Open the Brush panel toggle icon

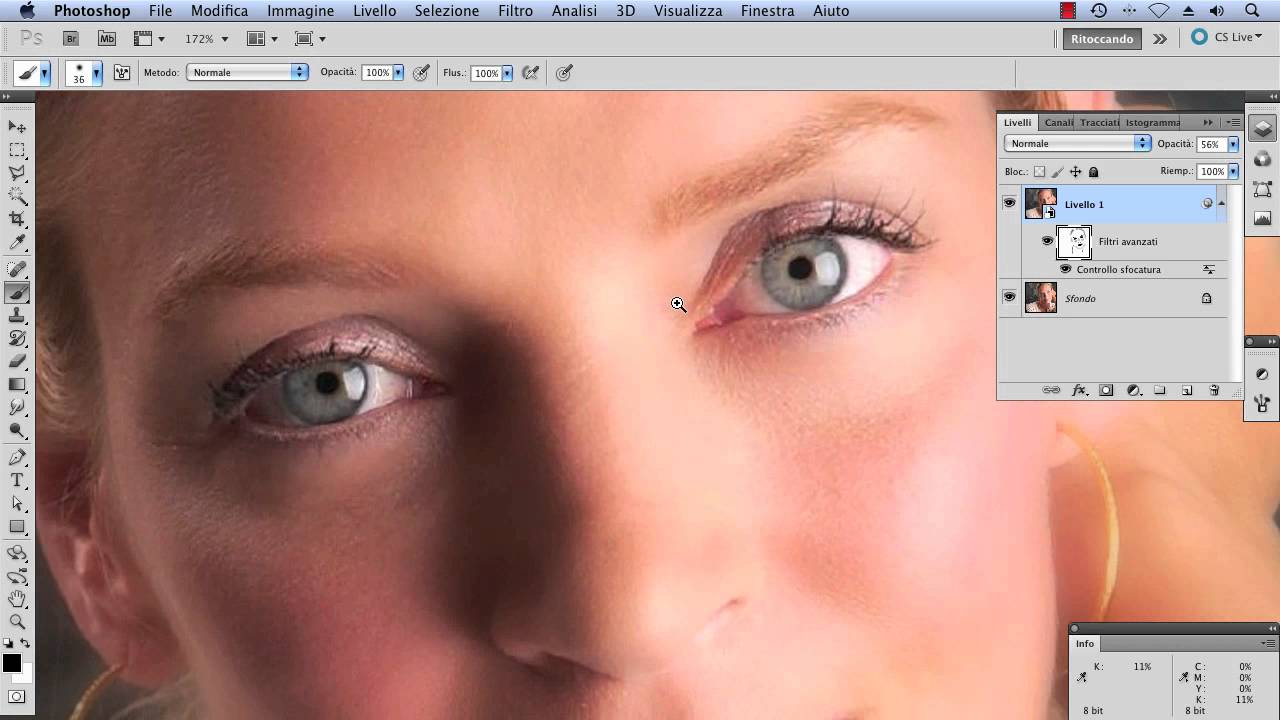(x=122, y=73)
